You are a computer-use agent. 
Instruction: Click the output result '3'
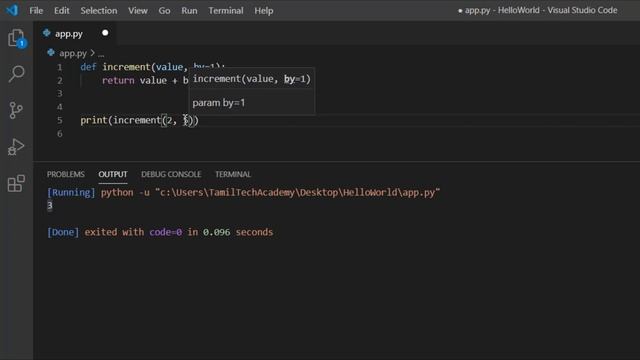(50, 205)
